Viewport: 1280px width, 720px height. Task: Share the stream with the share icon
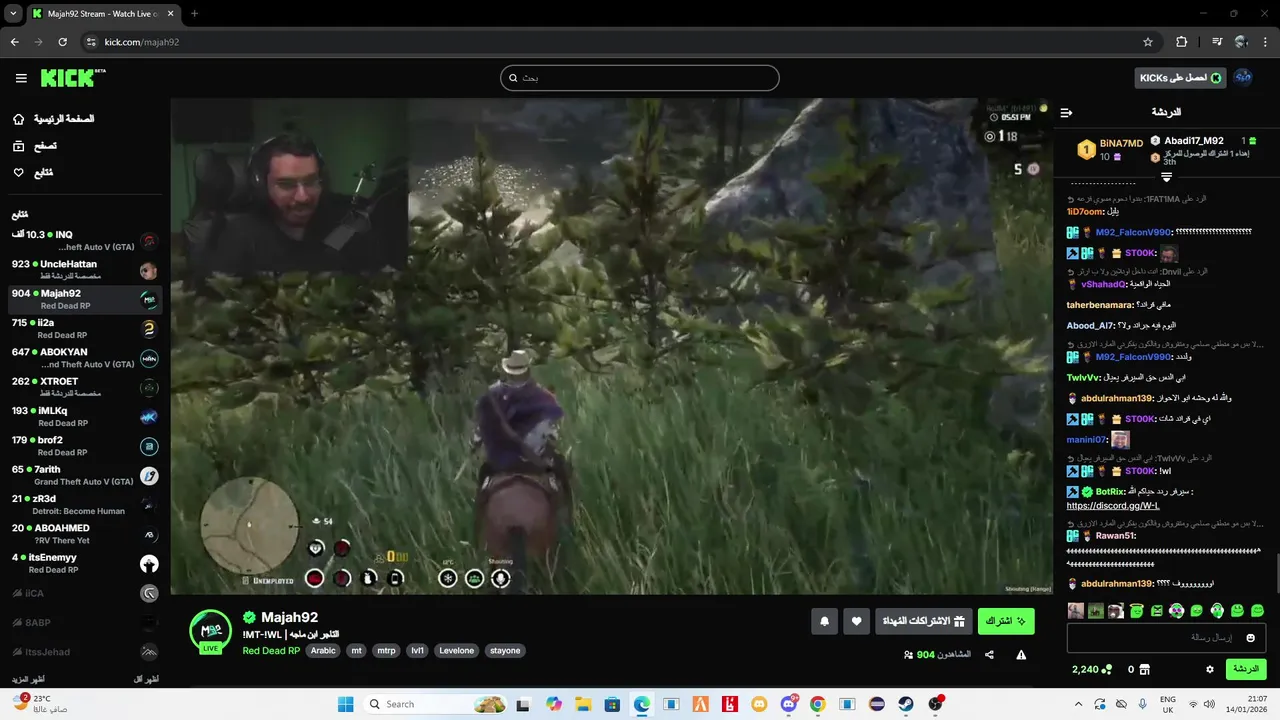tap(989, 655)
